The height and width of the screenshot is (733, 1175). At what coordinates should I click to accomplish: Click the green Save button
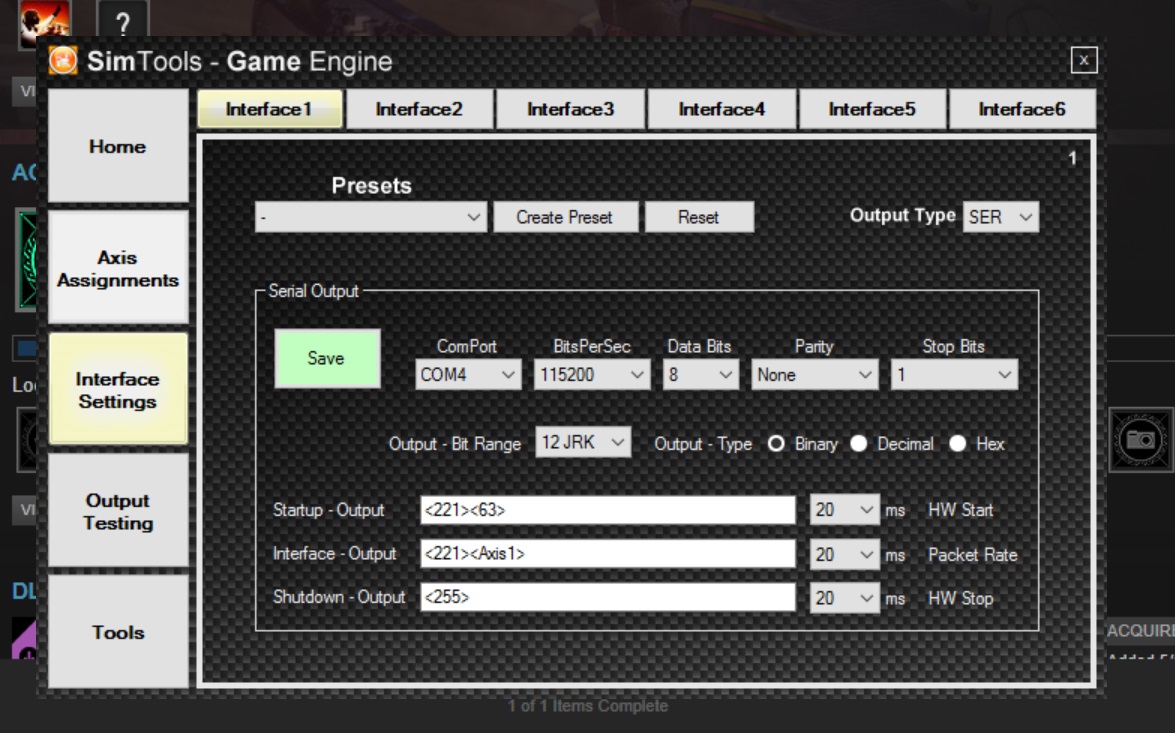[327, 359]
